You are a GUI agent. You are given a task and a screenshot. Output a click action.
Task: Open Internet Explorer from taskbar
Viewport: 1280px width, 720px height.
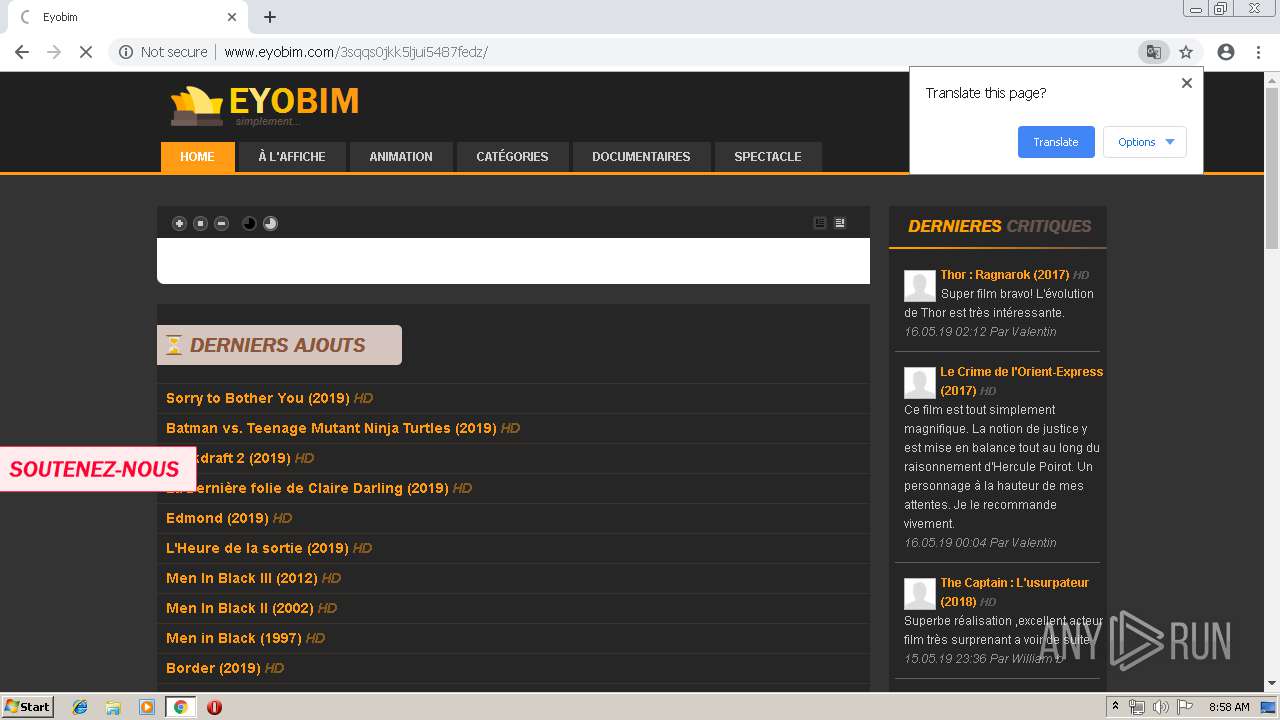click(x=80, y=707)
